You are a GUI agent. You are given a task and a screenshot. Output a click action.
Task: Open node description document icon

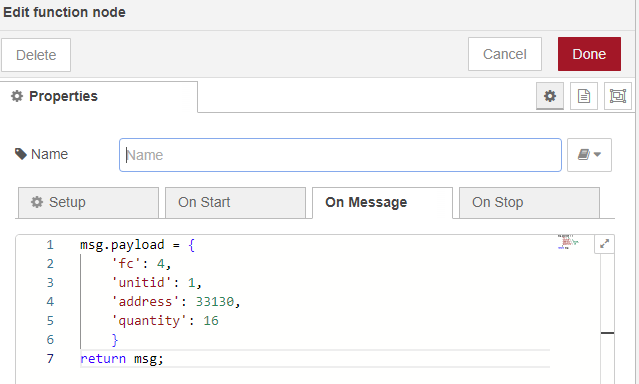coord(584,96)
